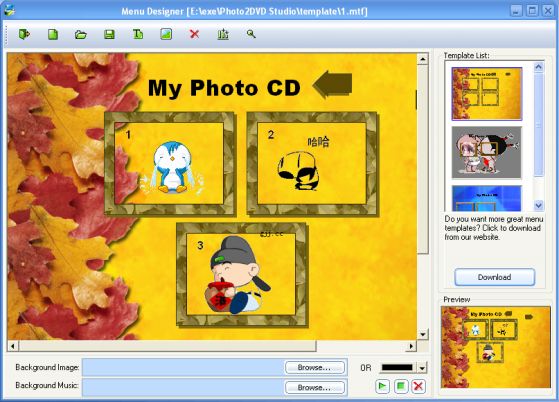This screenshot has height=402, width=559.
Task: Select menu frame 2 with panda drawing
Action: point(312,164)
